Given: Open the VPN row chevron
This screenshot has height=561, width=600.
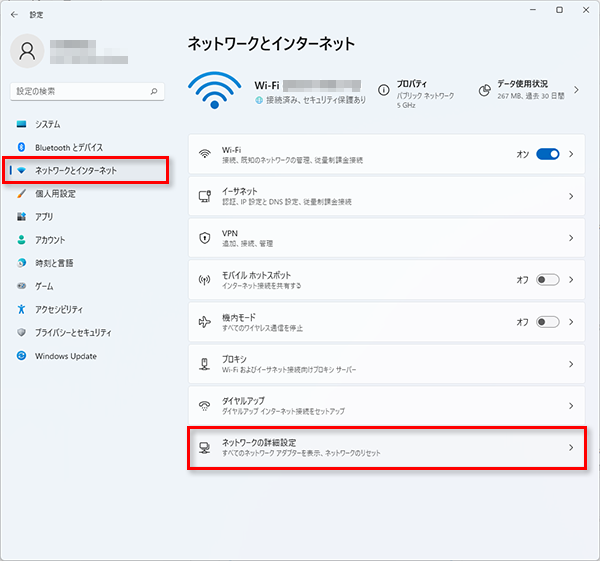Looking at the screenshot, I should (571, 238).
